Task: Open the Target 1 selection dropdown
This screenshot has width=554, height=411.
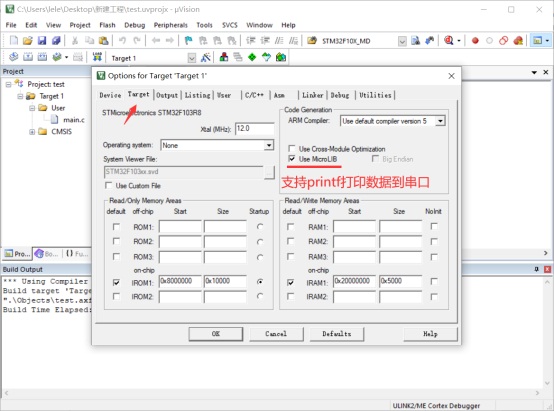Action: [x=191, y=58]
